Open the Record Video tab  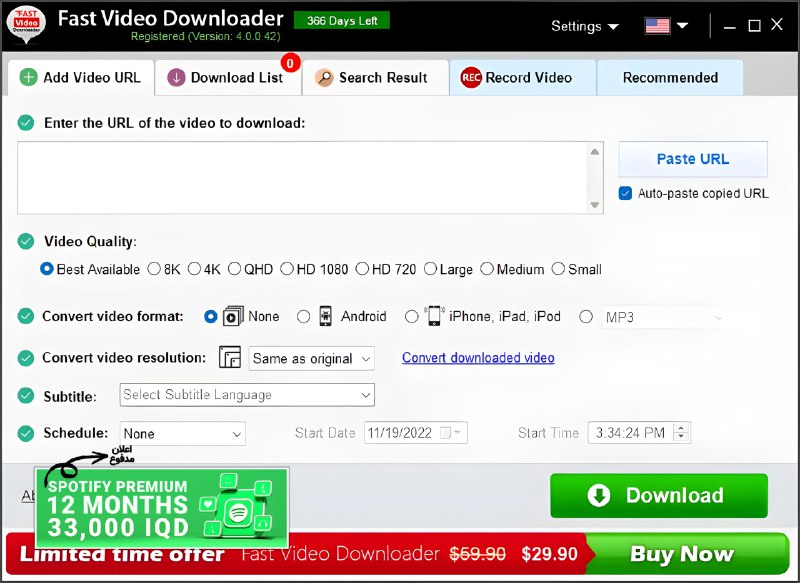(x=522, y=78)
